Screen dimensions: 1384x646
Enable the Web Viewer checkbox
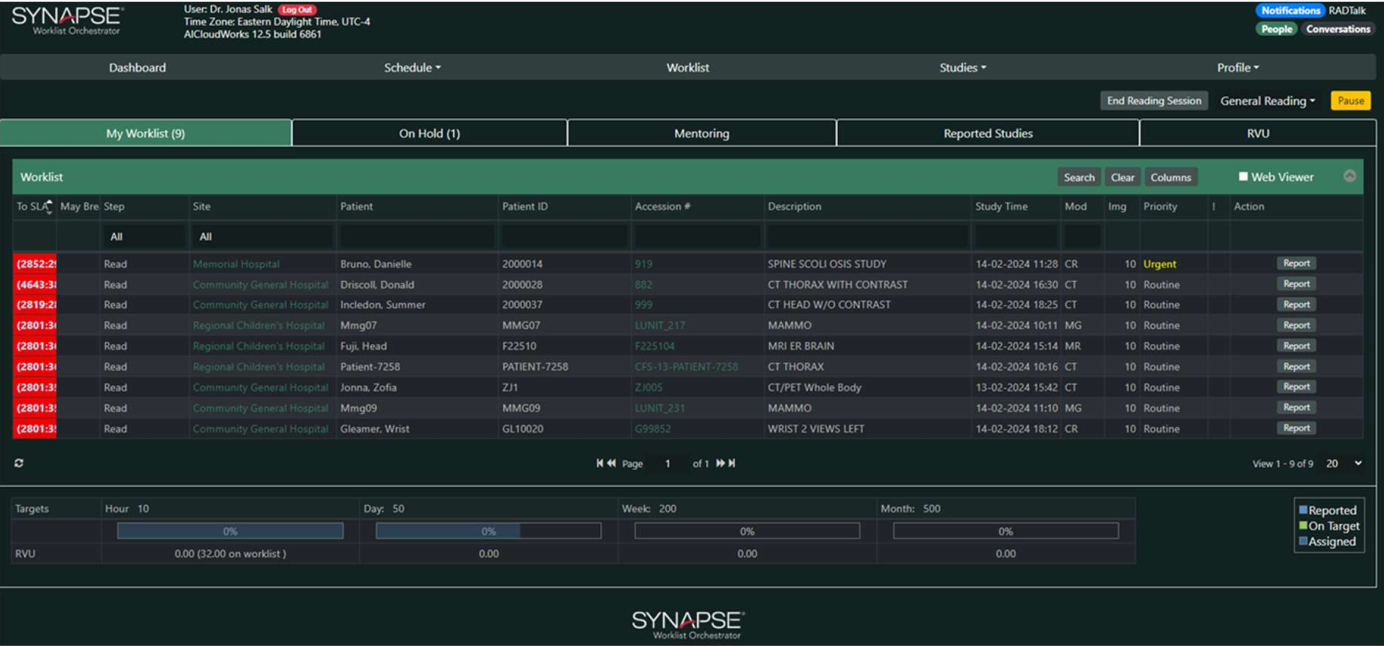(x=1243, y=177)
